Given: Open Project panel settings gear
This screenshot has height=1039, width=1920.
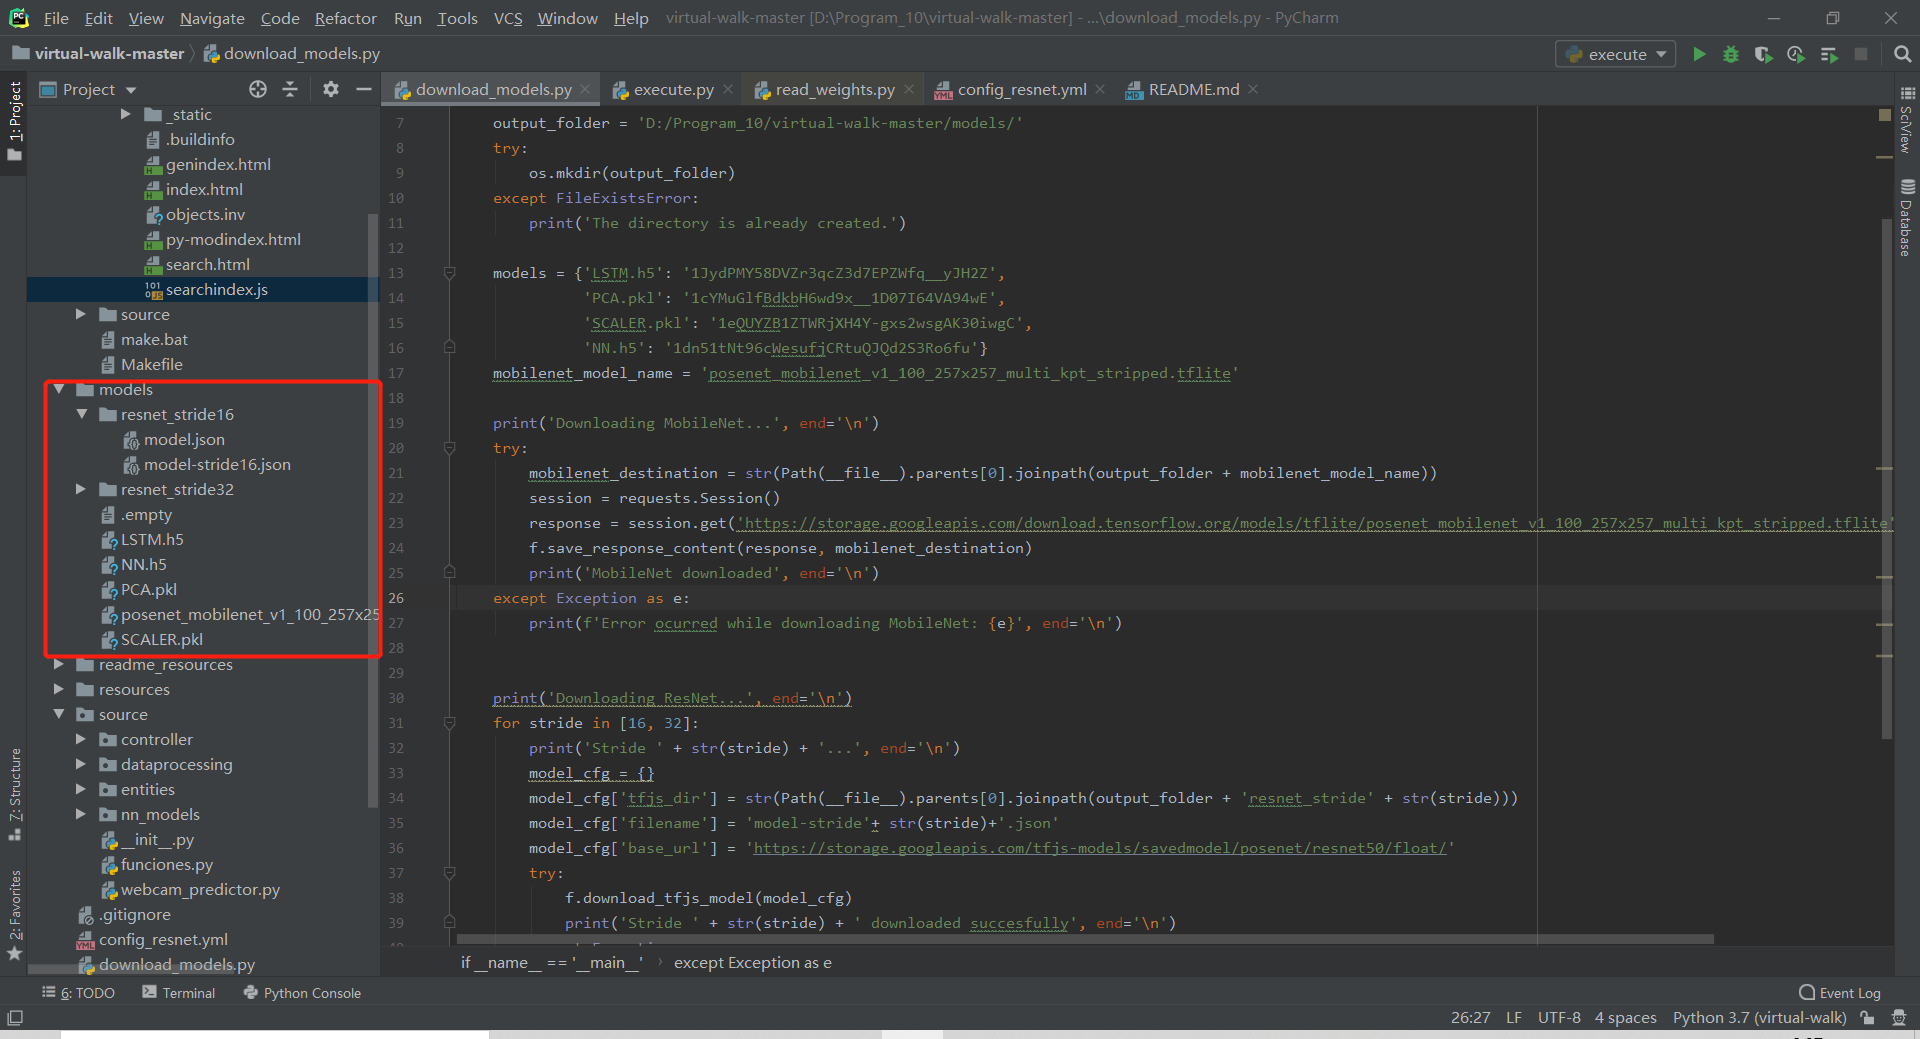Looking at the screenshot, I should (331, 89).
